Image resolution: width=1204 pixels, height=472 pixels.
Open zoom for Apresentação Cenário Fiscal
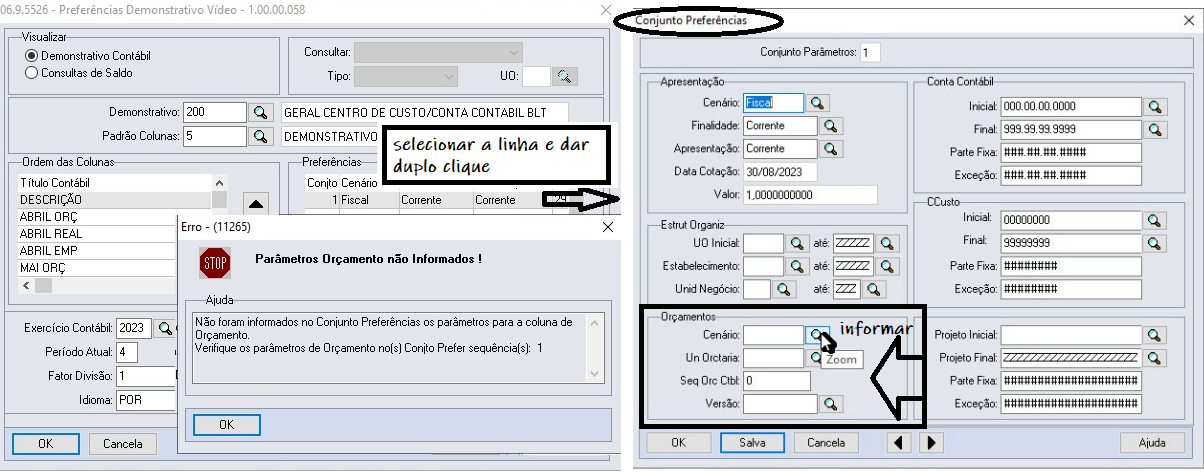coord(818,102)
